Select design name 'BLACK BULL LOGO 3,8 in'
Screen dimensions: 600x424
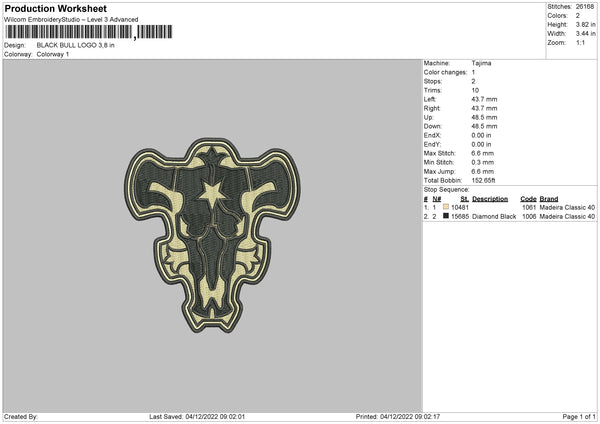75,45
